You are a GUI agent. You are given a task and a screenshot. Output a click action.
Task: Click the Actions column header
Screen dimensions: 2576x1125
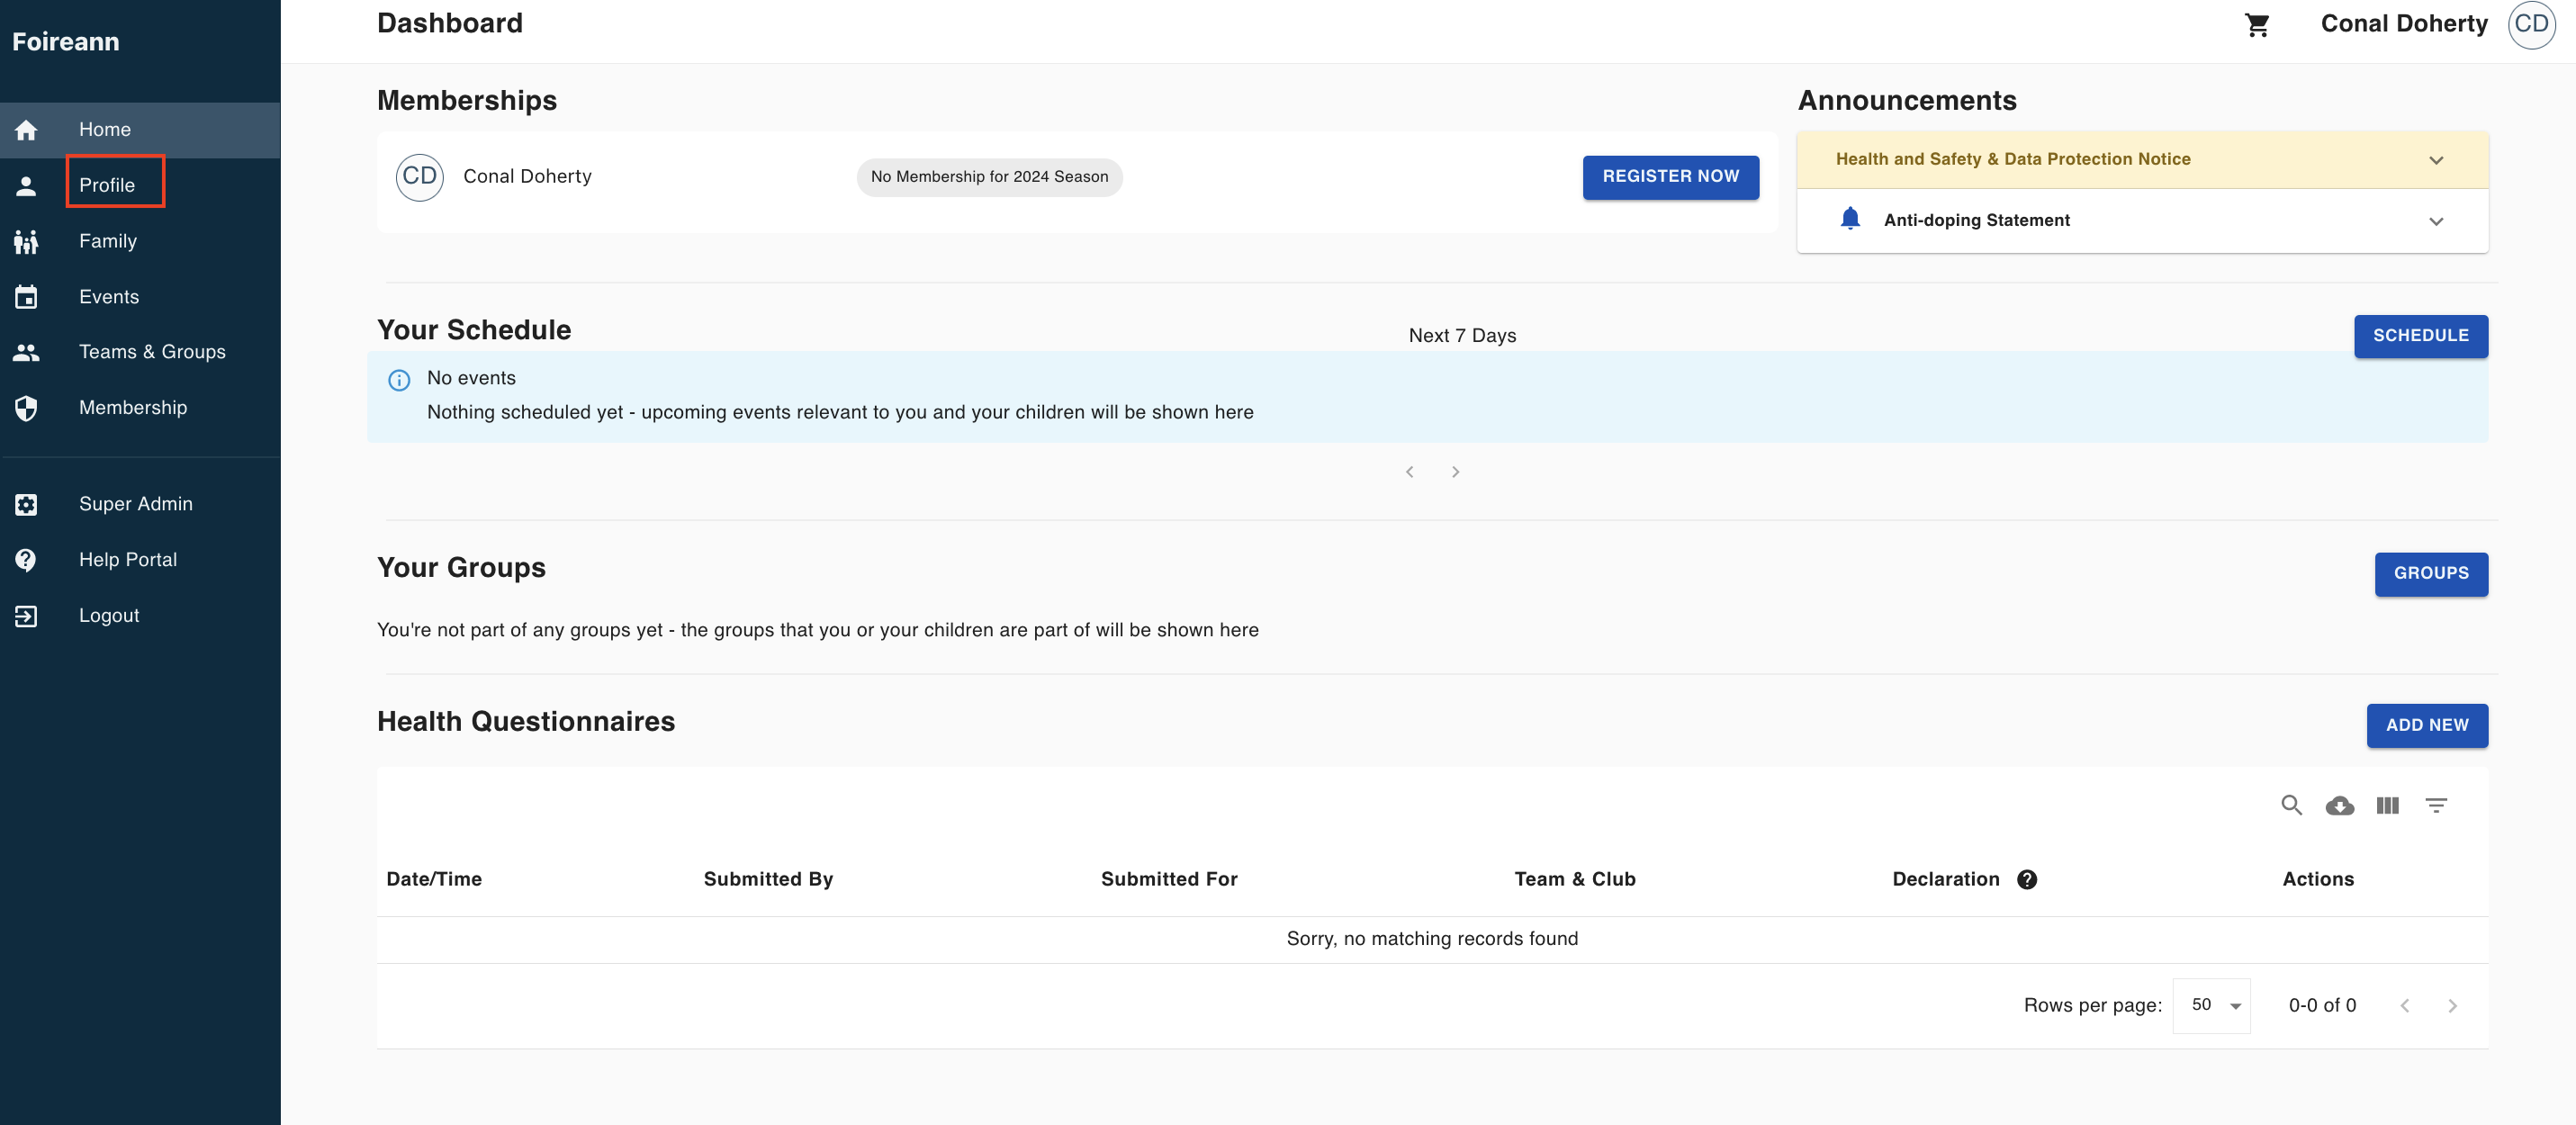[2317, 879]
